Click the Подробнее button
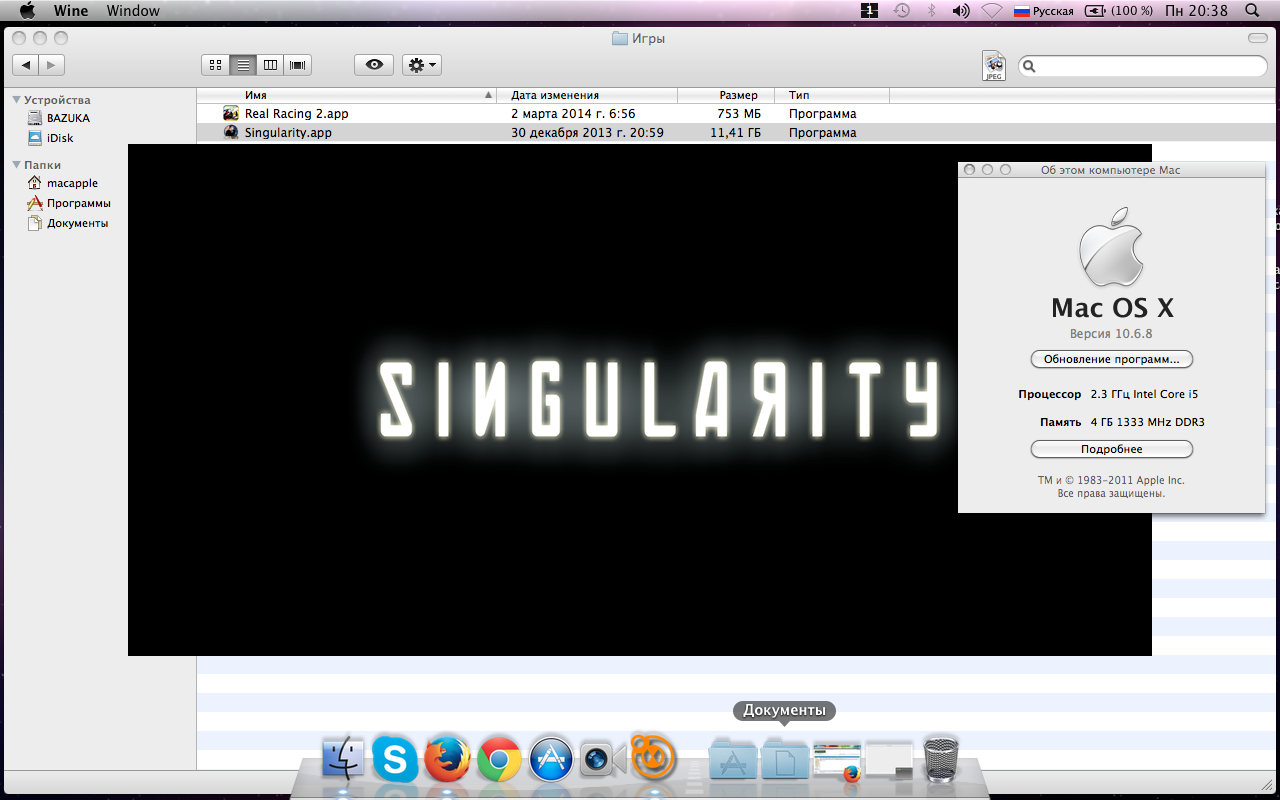This screenshot has height=800, width=1280. point(1112,449)
